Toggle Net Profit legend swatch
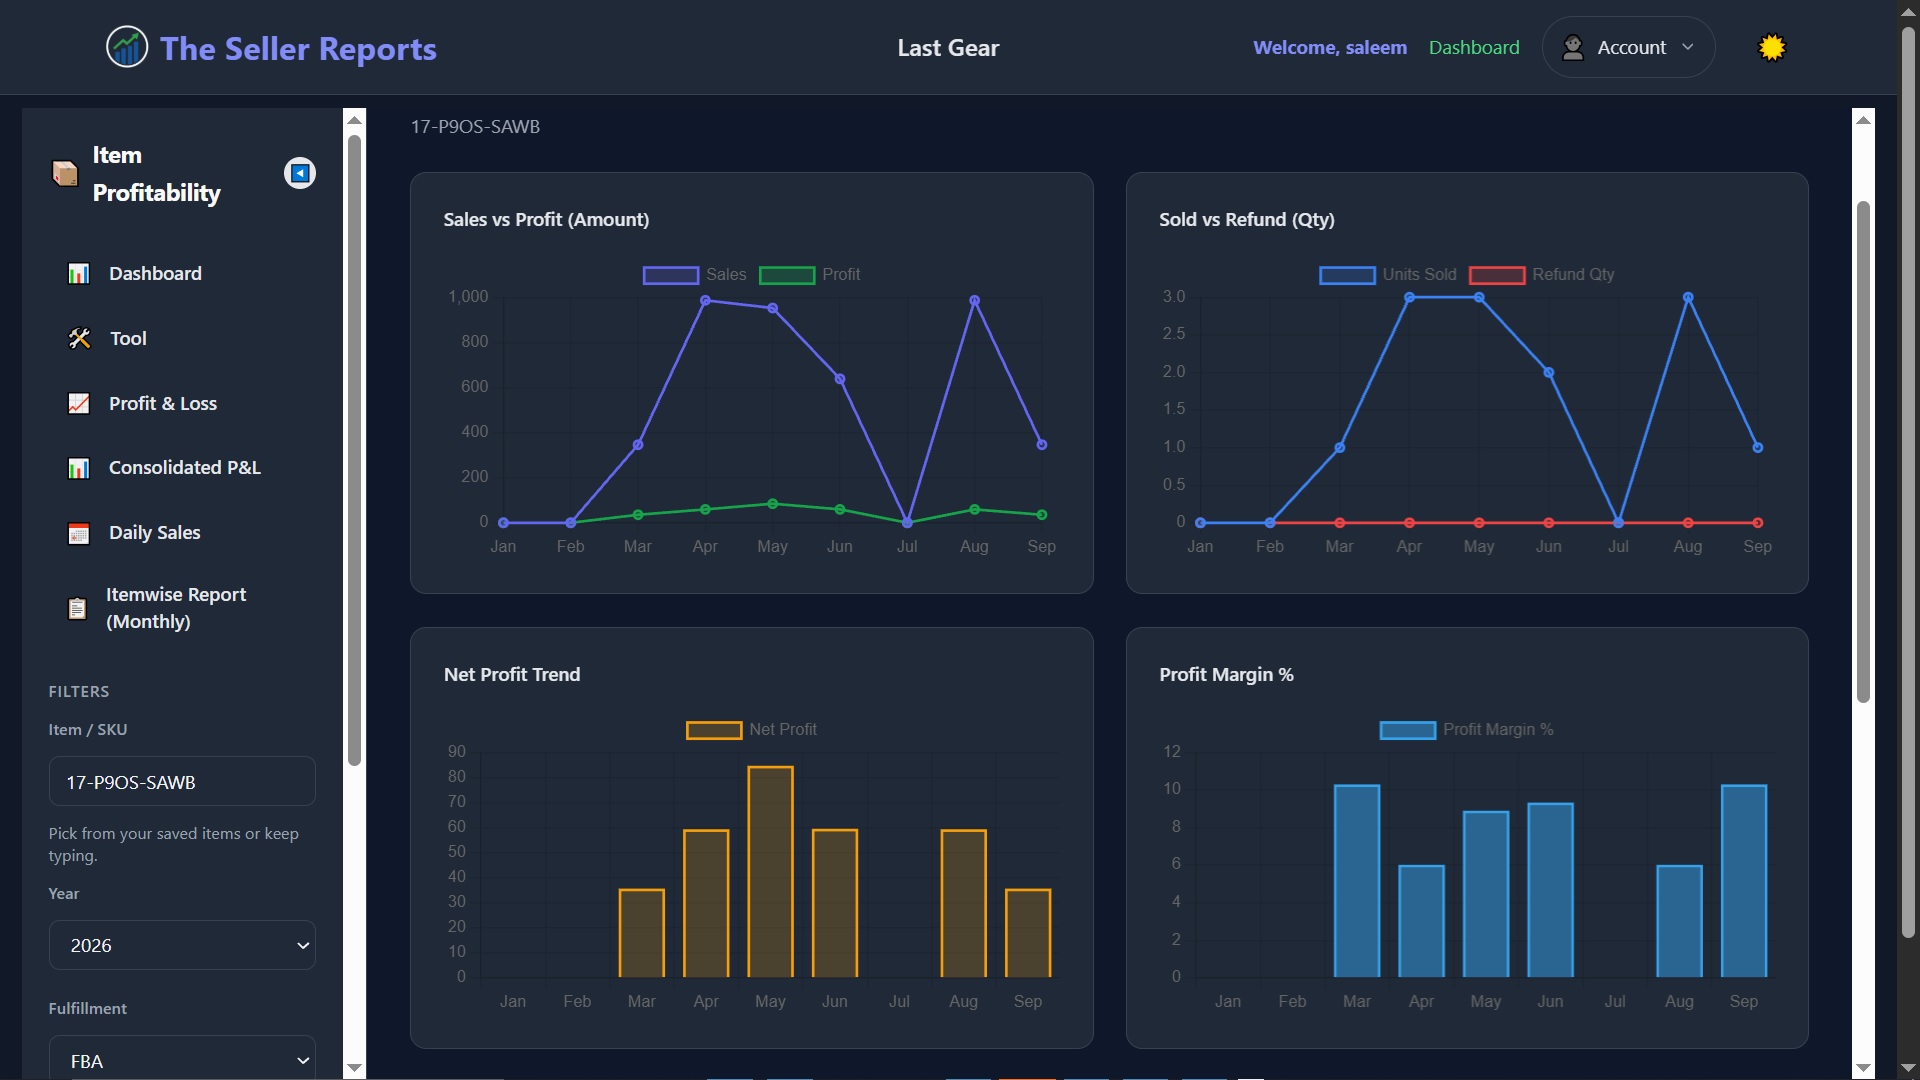1920x1080 pixels. coord(714,730)
